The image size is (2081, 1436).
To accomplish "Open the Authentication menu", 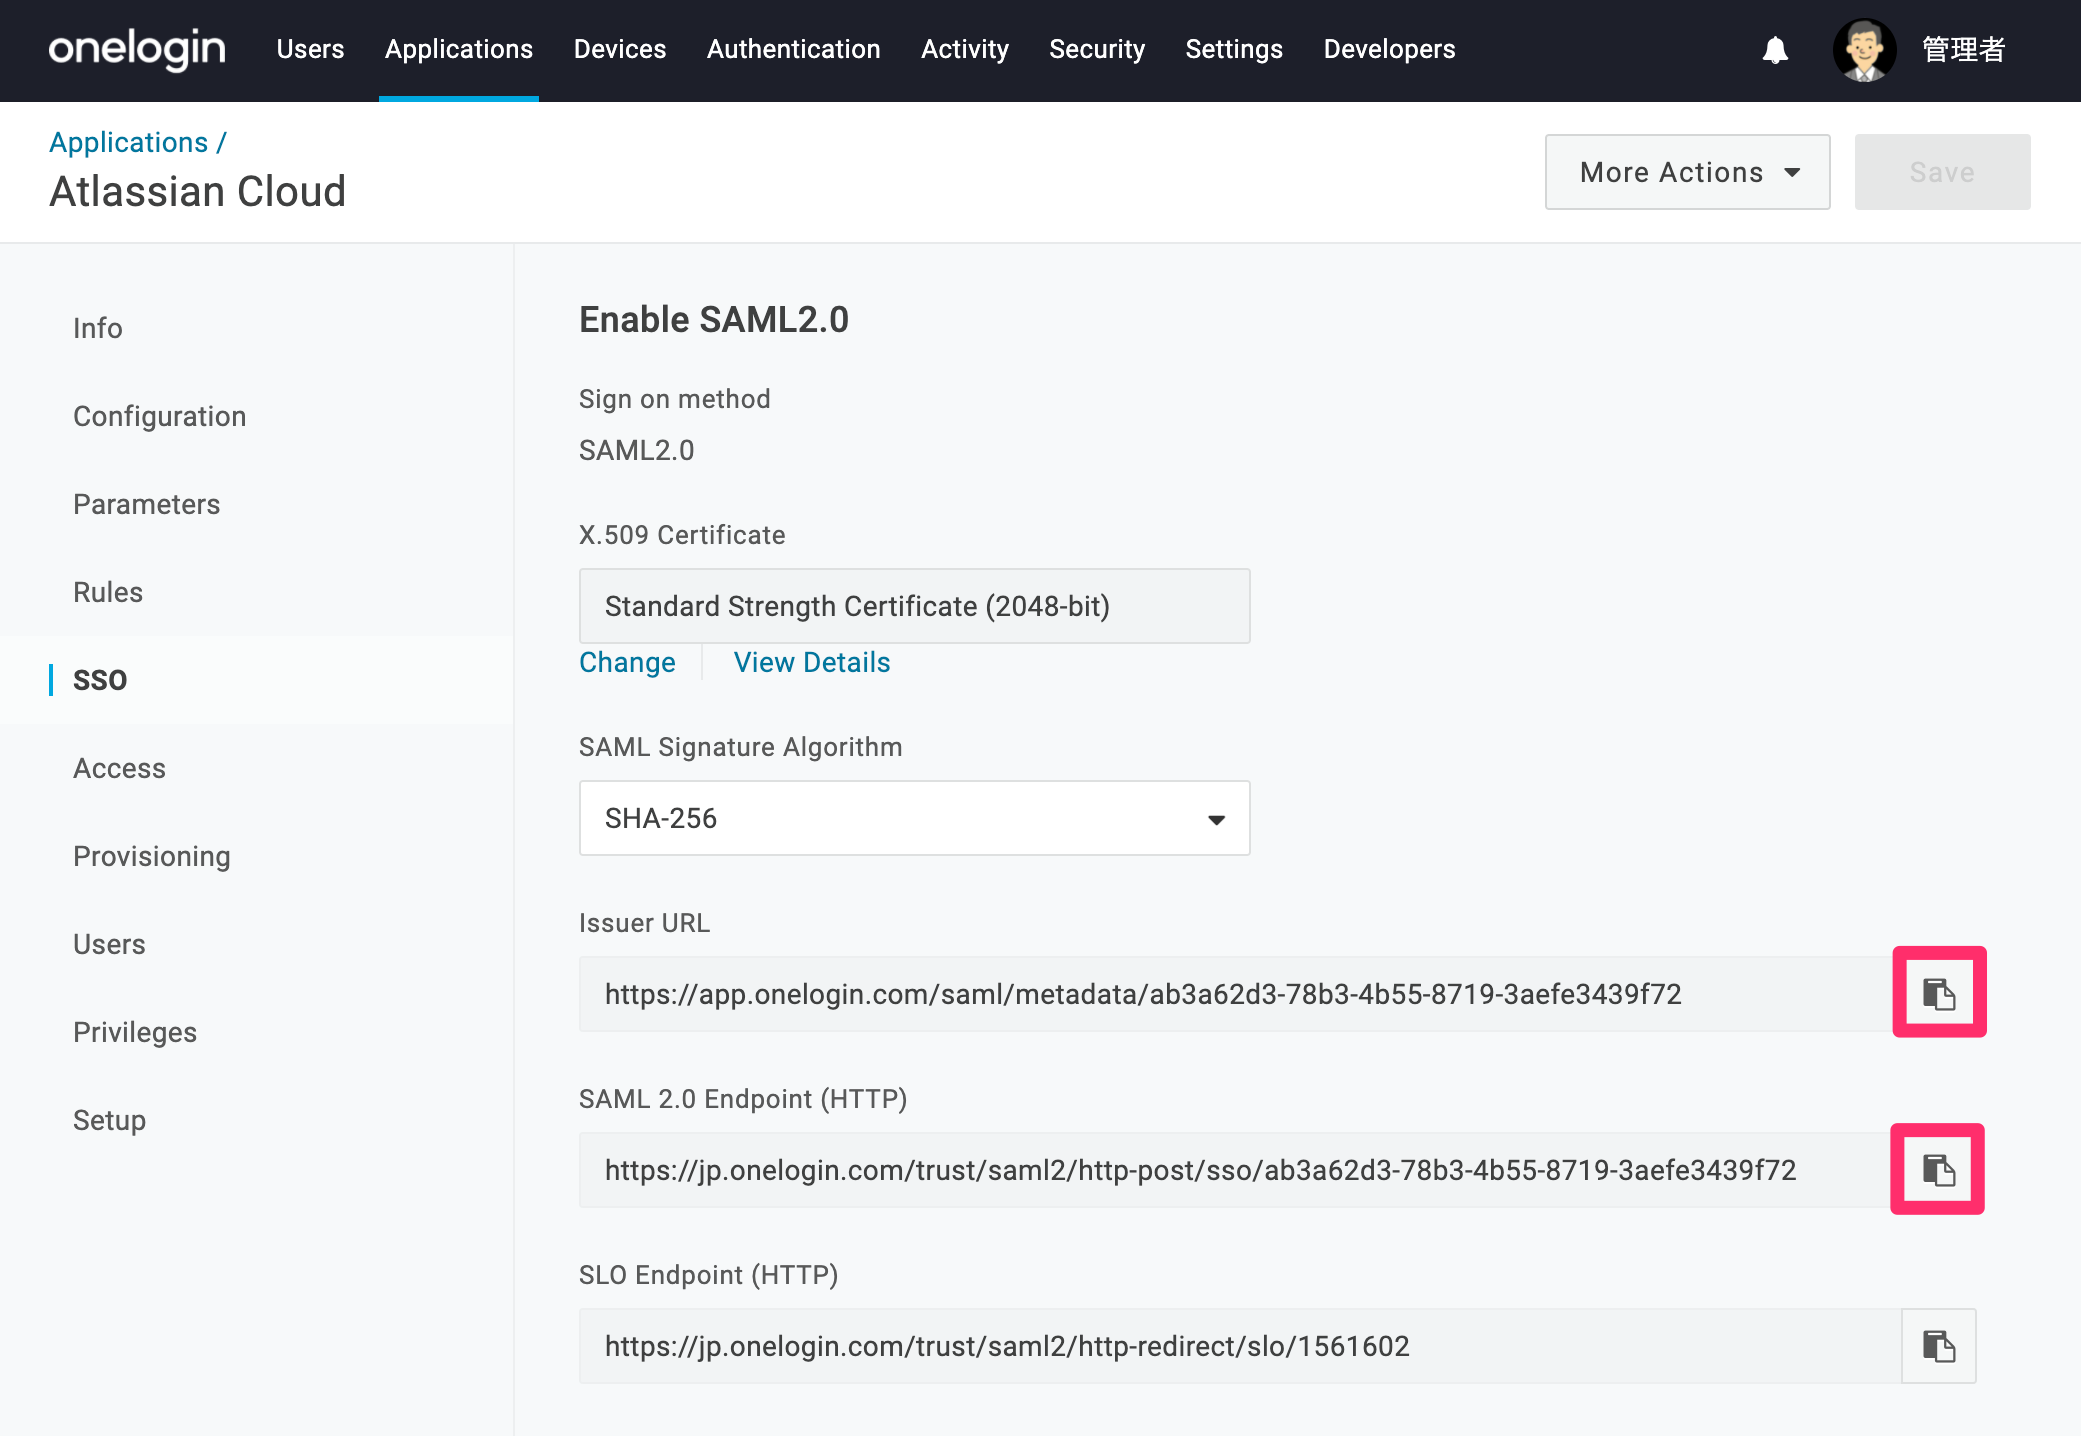I will point(794,49).
